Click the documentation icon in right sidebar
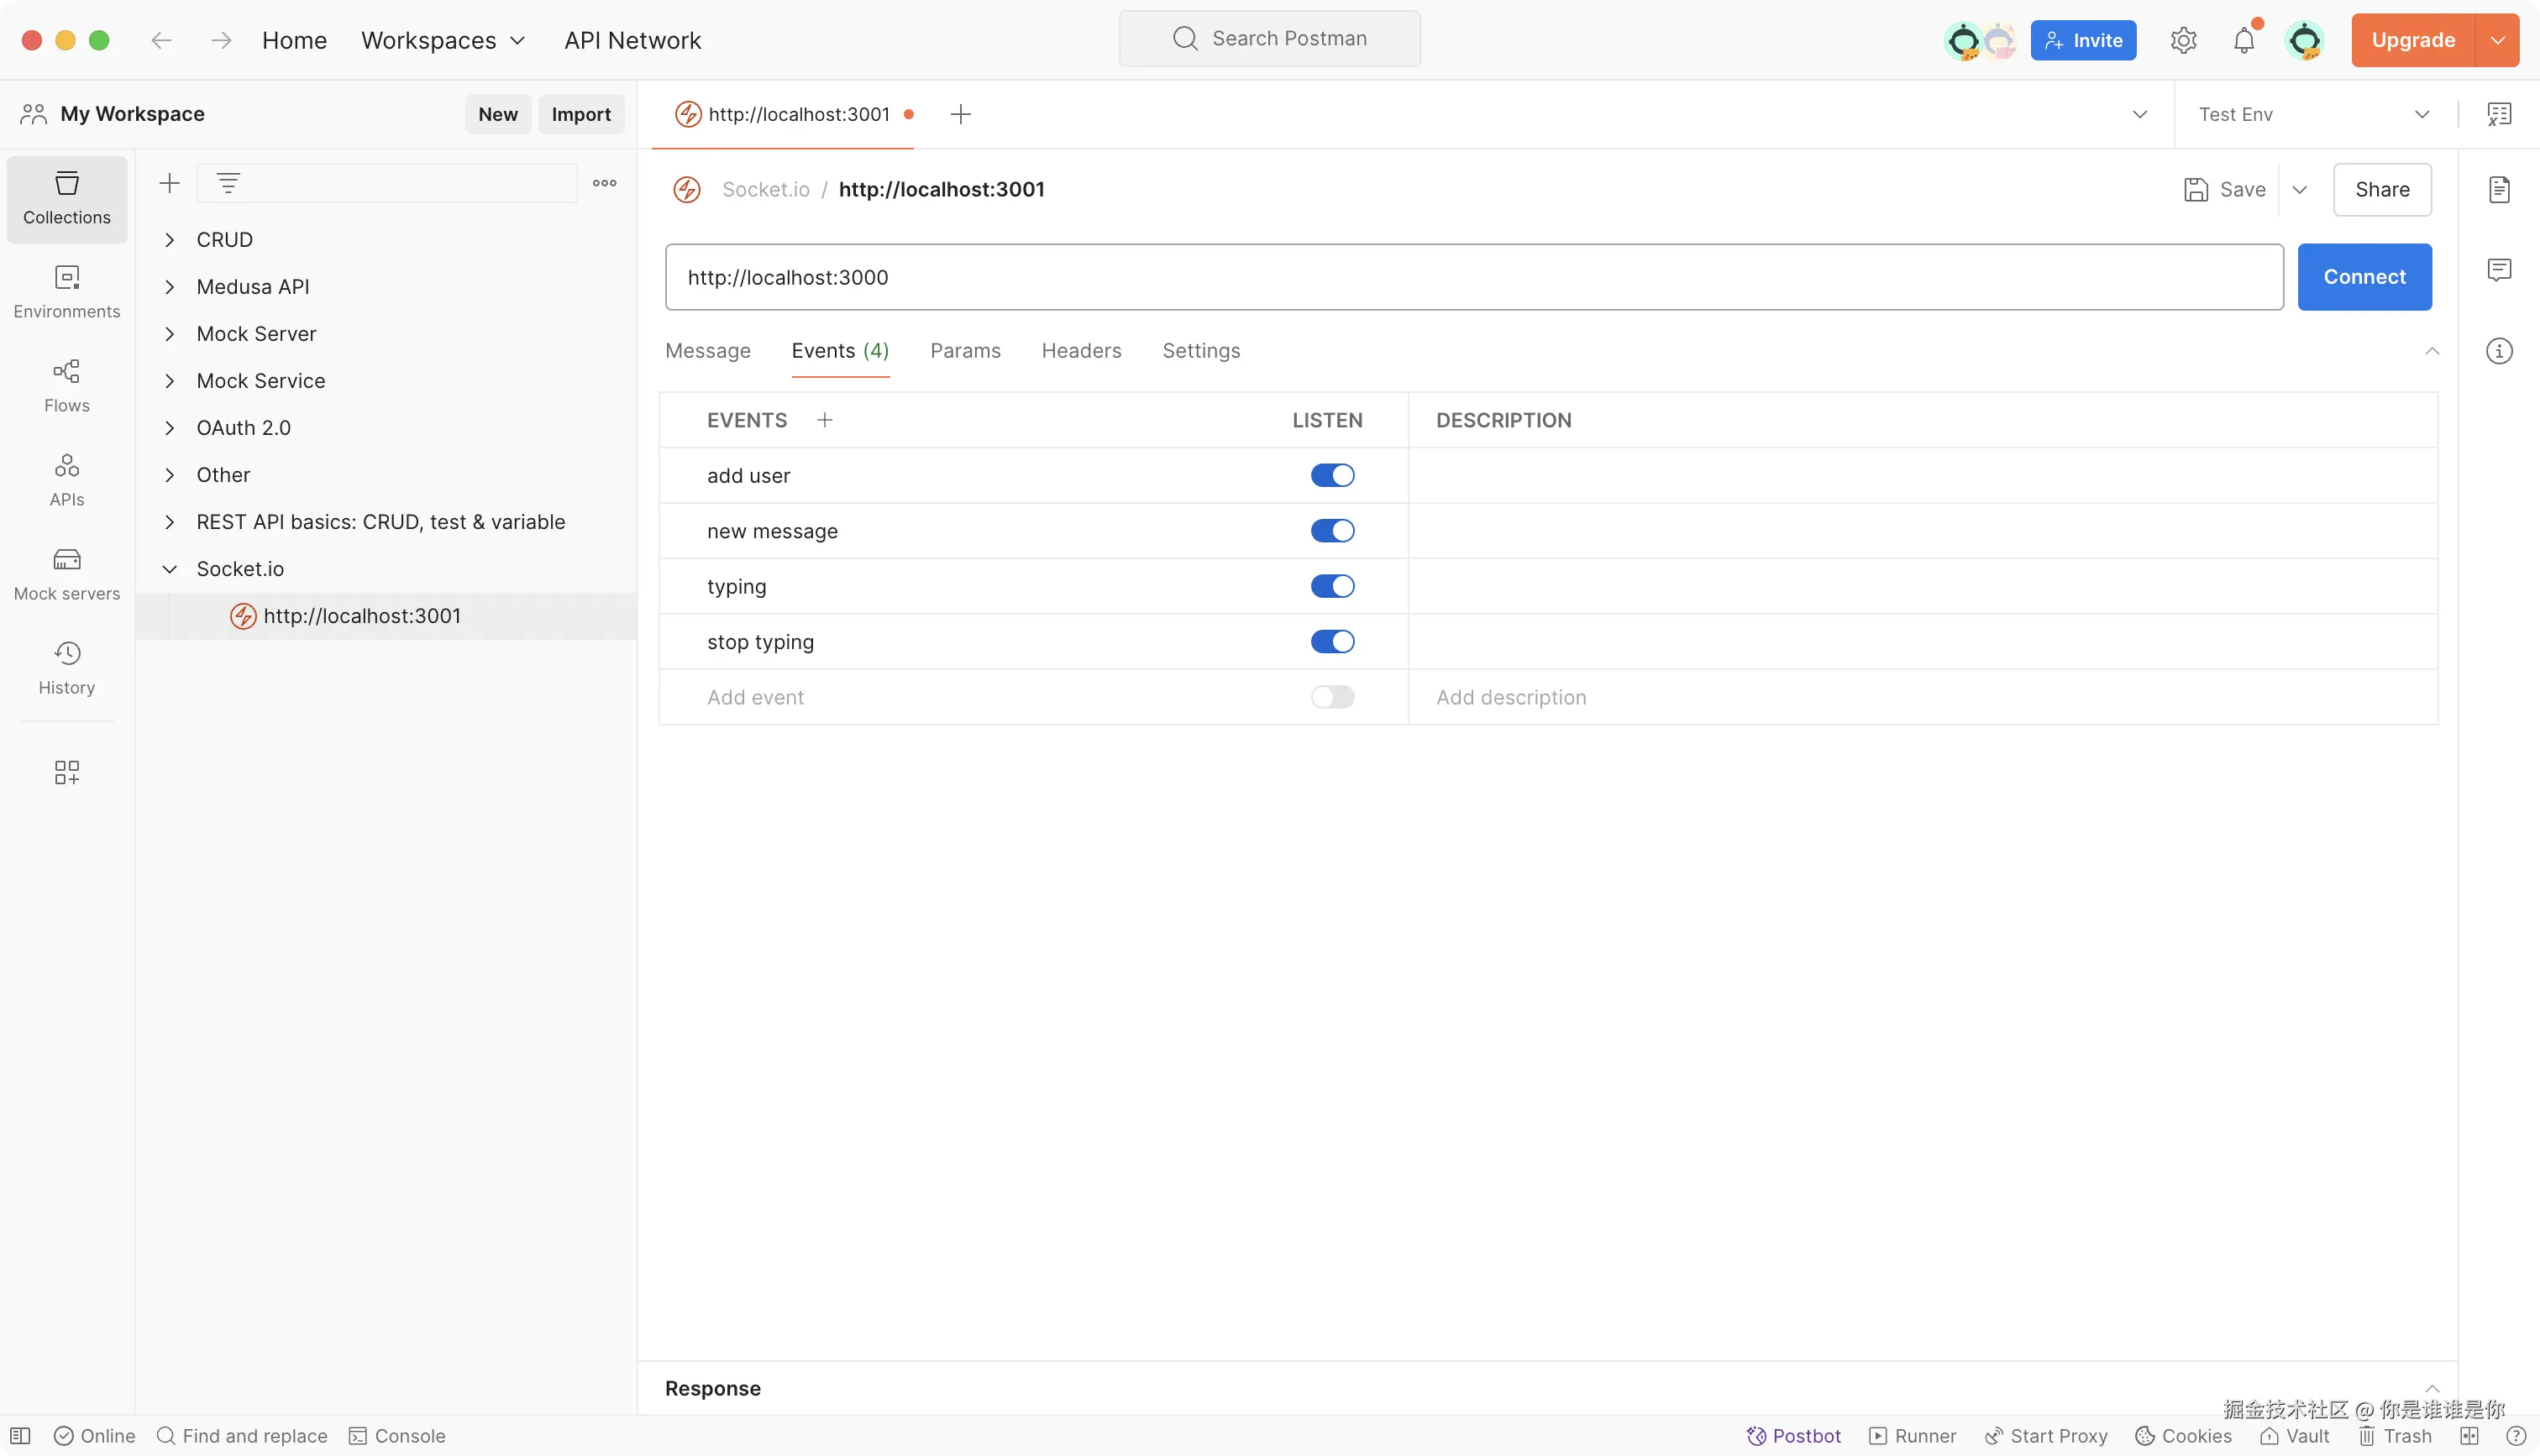Image resolution: width=2540 pixels, height=1456 pixels. click(2498, 189)
